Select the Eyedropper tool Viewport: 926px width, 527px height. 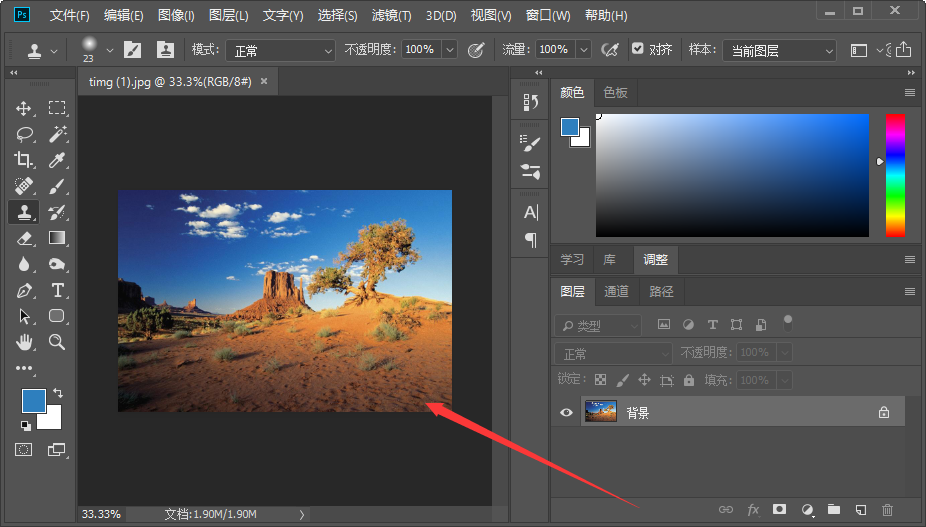click(57, 160)
